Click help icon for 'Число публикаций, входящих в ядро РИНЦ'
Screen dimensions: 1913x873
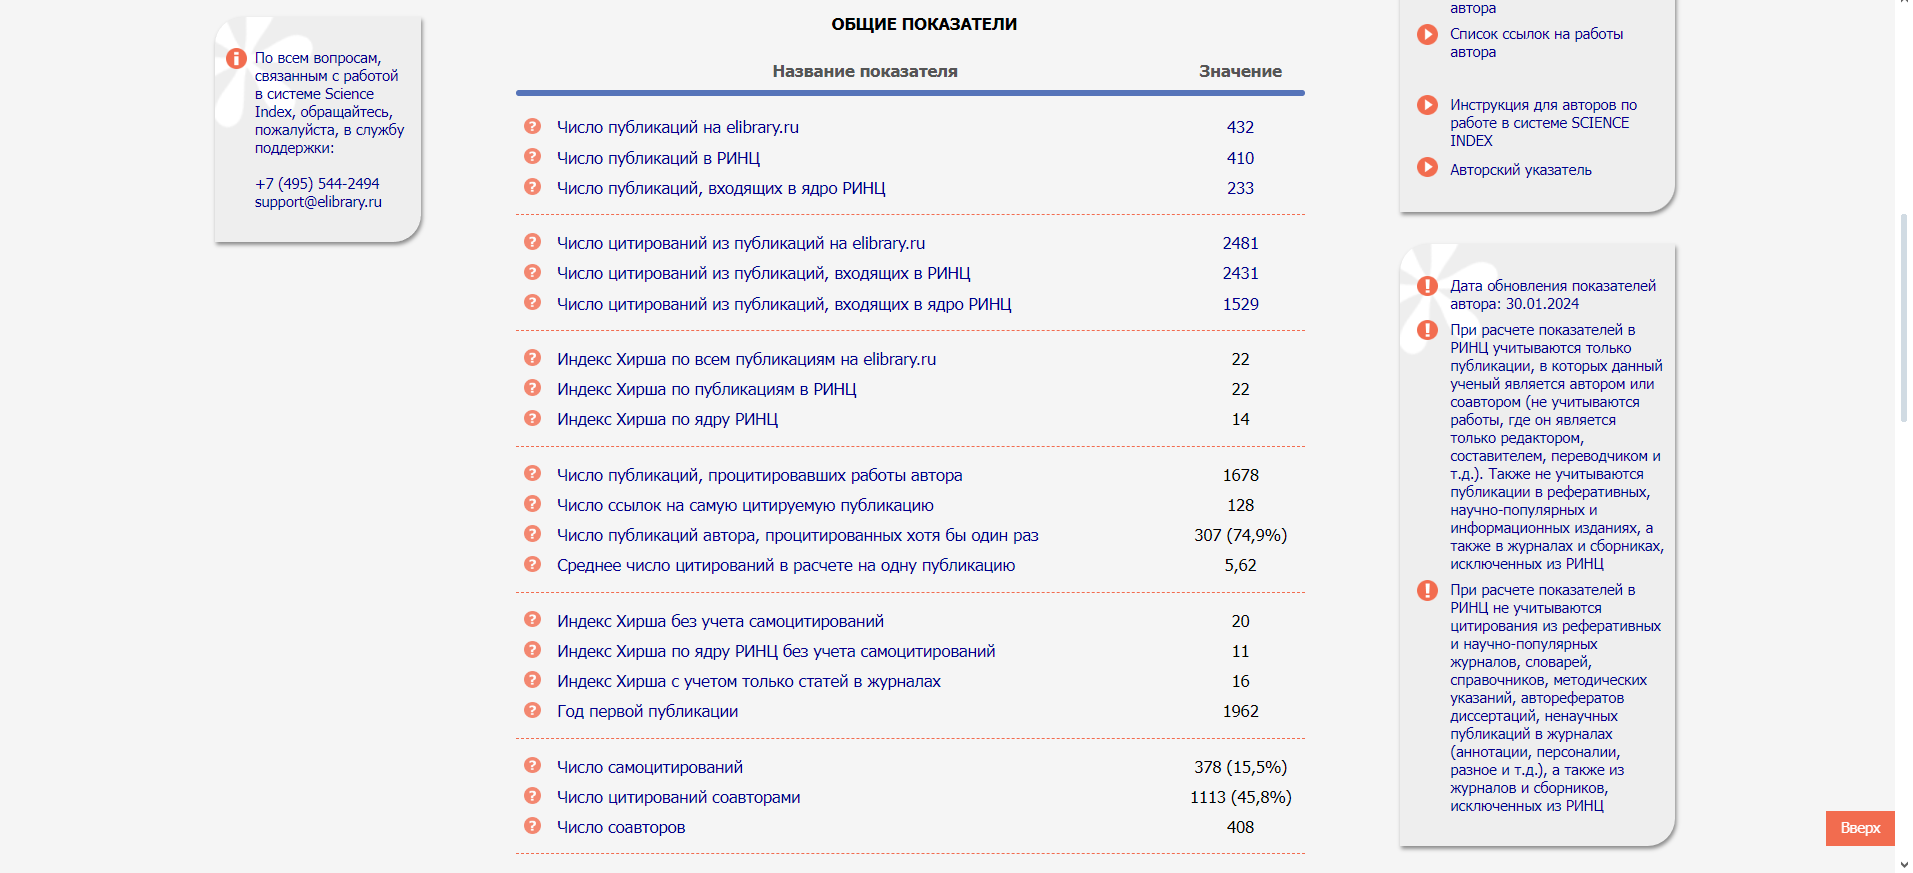click(533, 186)
